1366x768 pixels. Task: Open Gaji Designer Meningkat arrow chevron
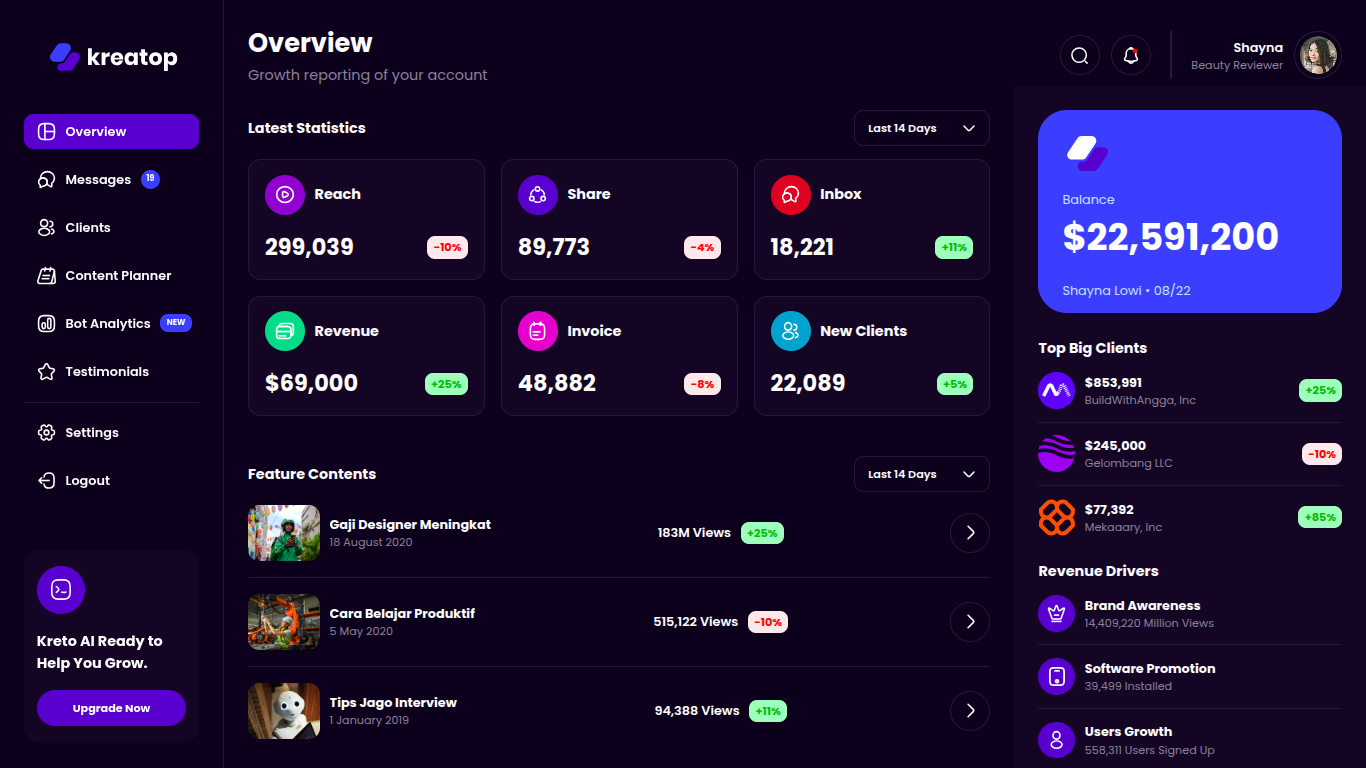tap(969, 533)
